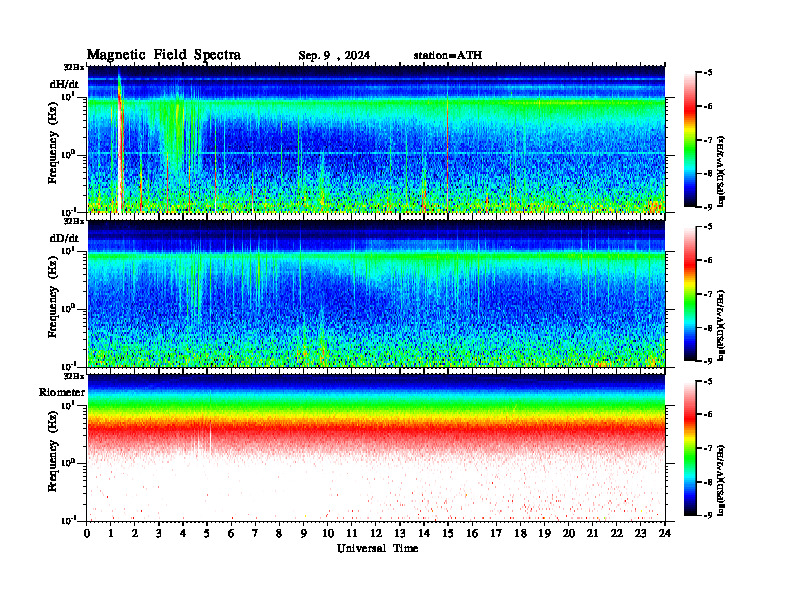Image resolution: width=792 pixels, height=612 pixels.
Task: Click the dH/dt panel color bar
Action: tap(690, 139)
